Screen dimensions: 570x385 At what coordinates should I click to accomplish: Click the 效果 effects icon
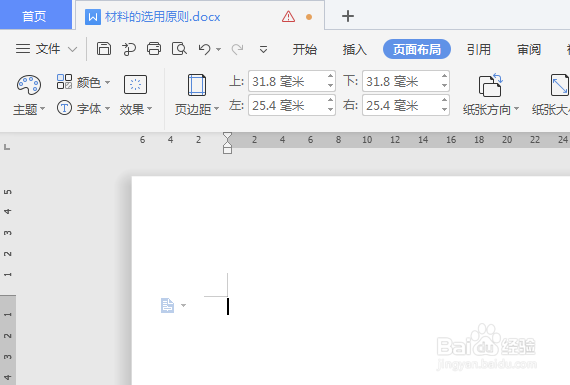pyautogui.click(x=136, y=85)
